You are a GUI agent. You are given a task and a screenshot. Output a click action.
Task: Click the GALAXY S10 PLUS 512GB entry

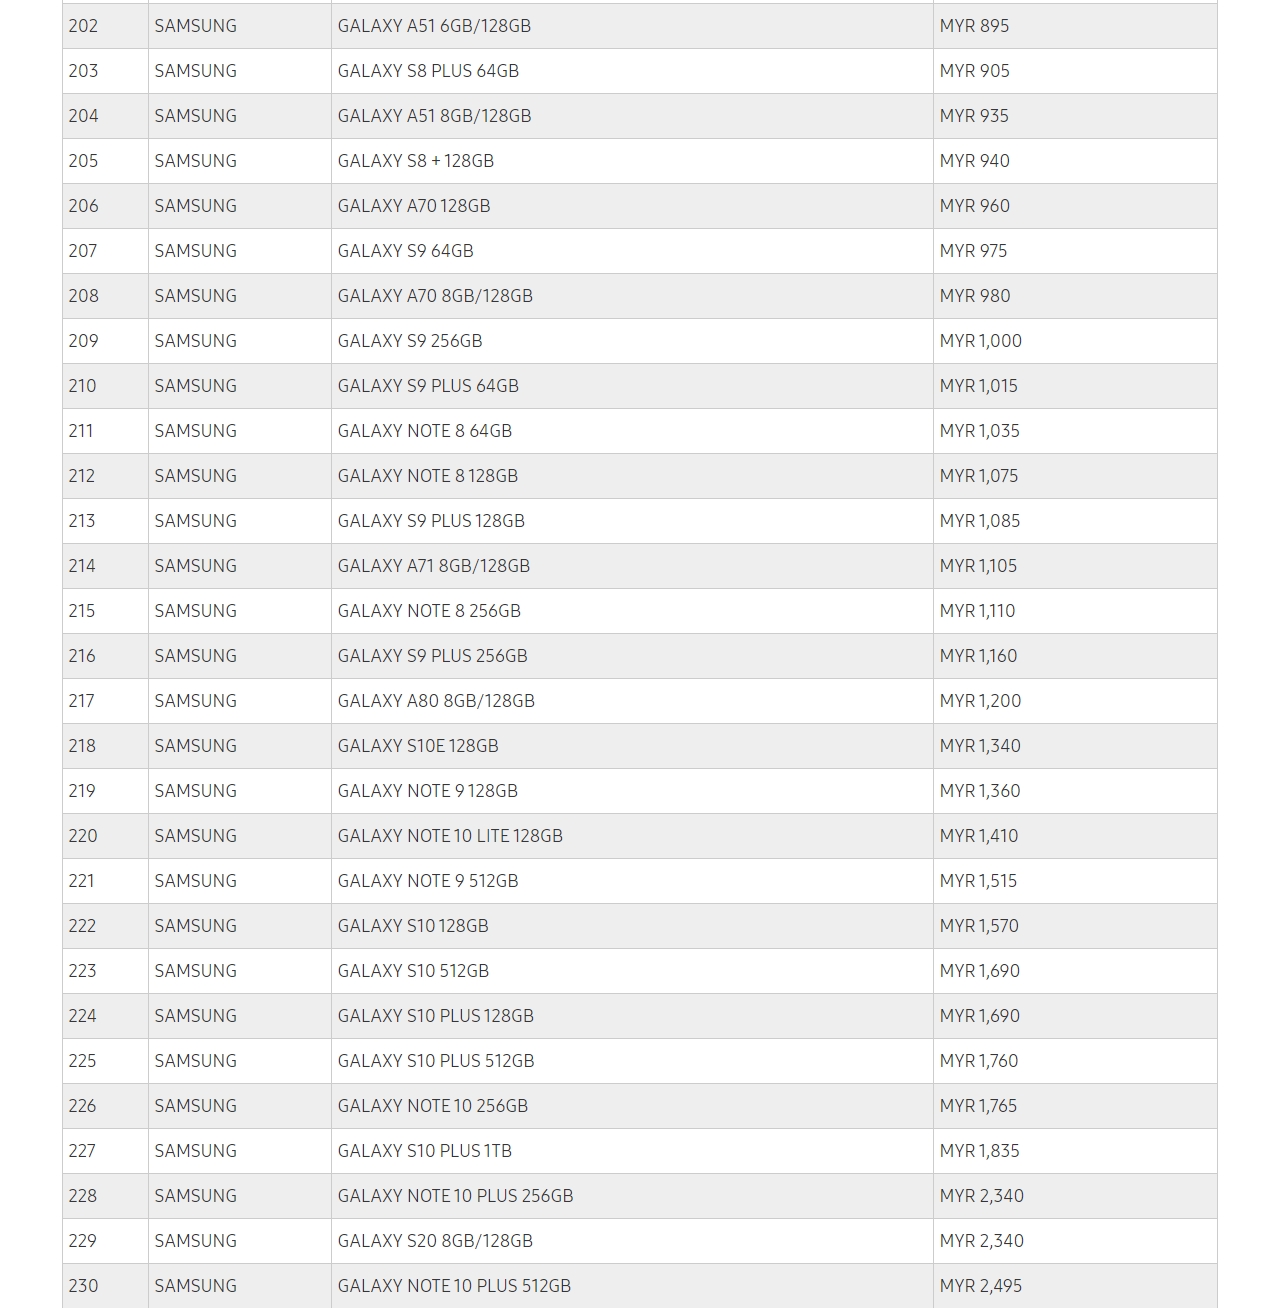(436, 1061)
